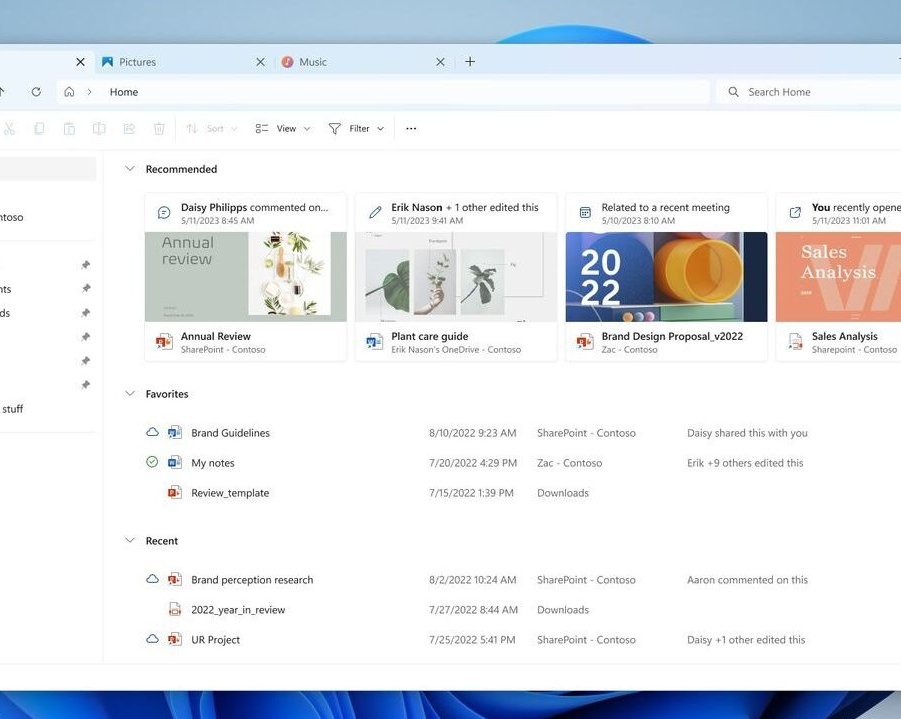901x719 pixels.
Task: Click the date 8/10/2022 9:23 AM
Action: point(472,433)
